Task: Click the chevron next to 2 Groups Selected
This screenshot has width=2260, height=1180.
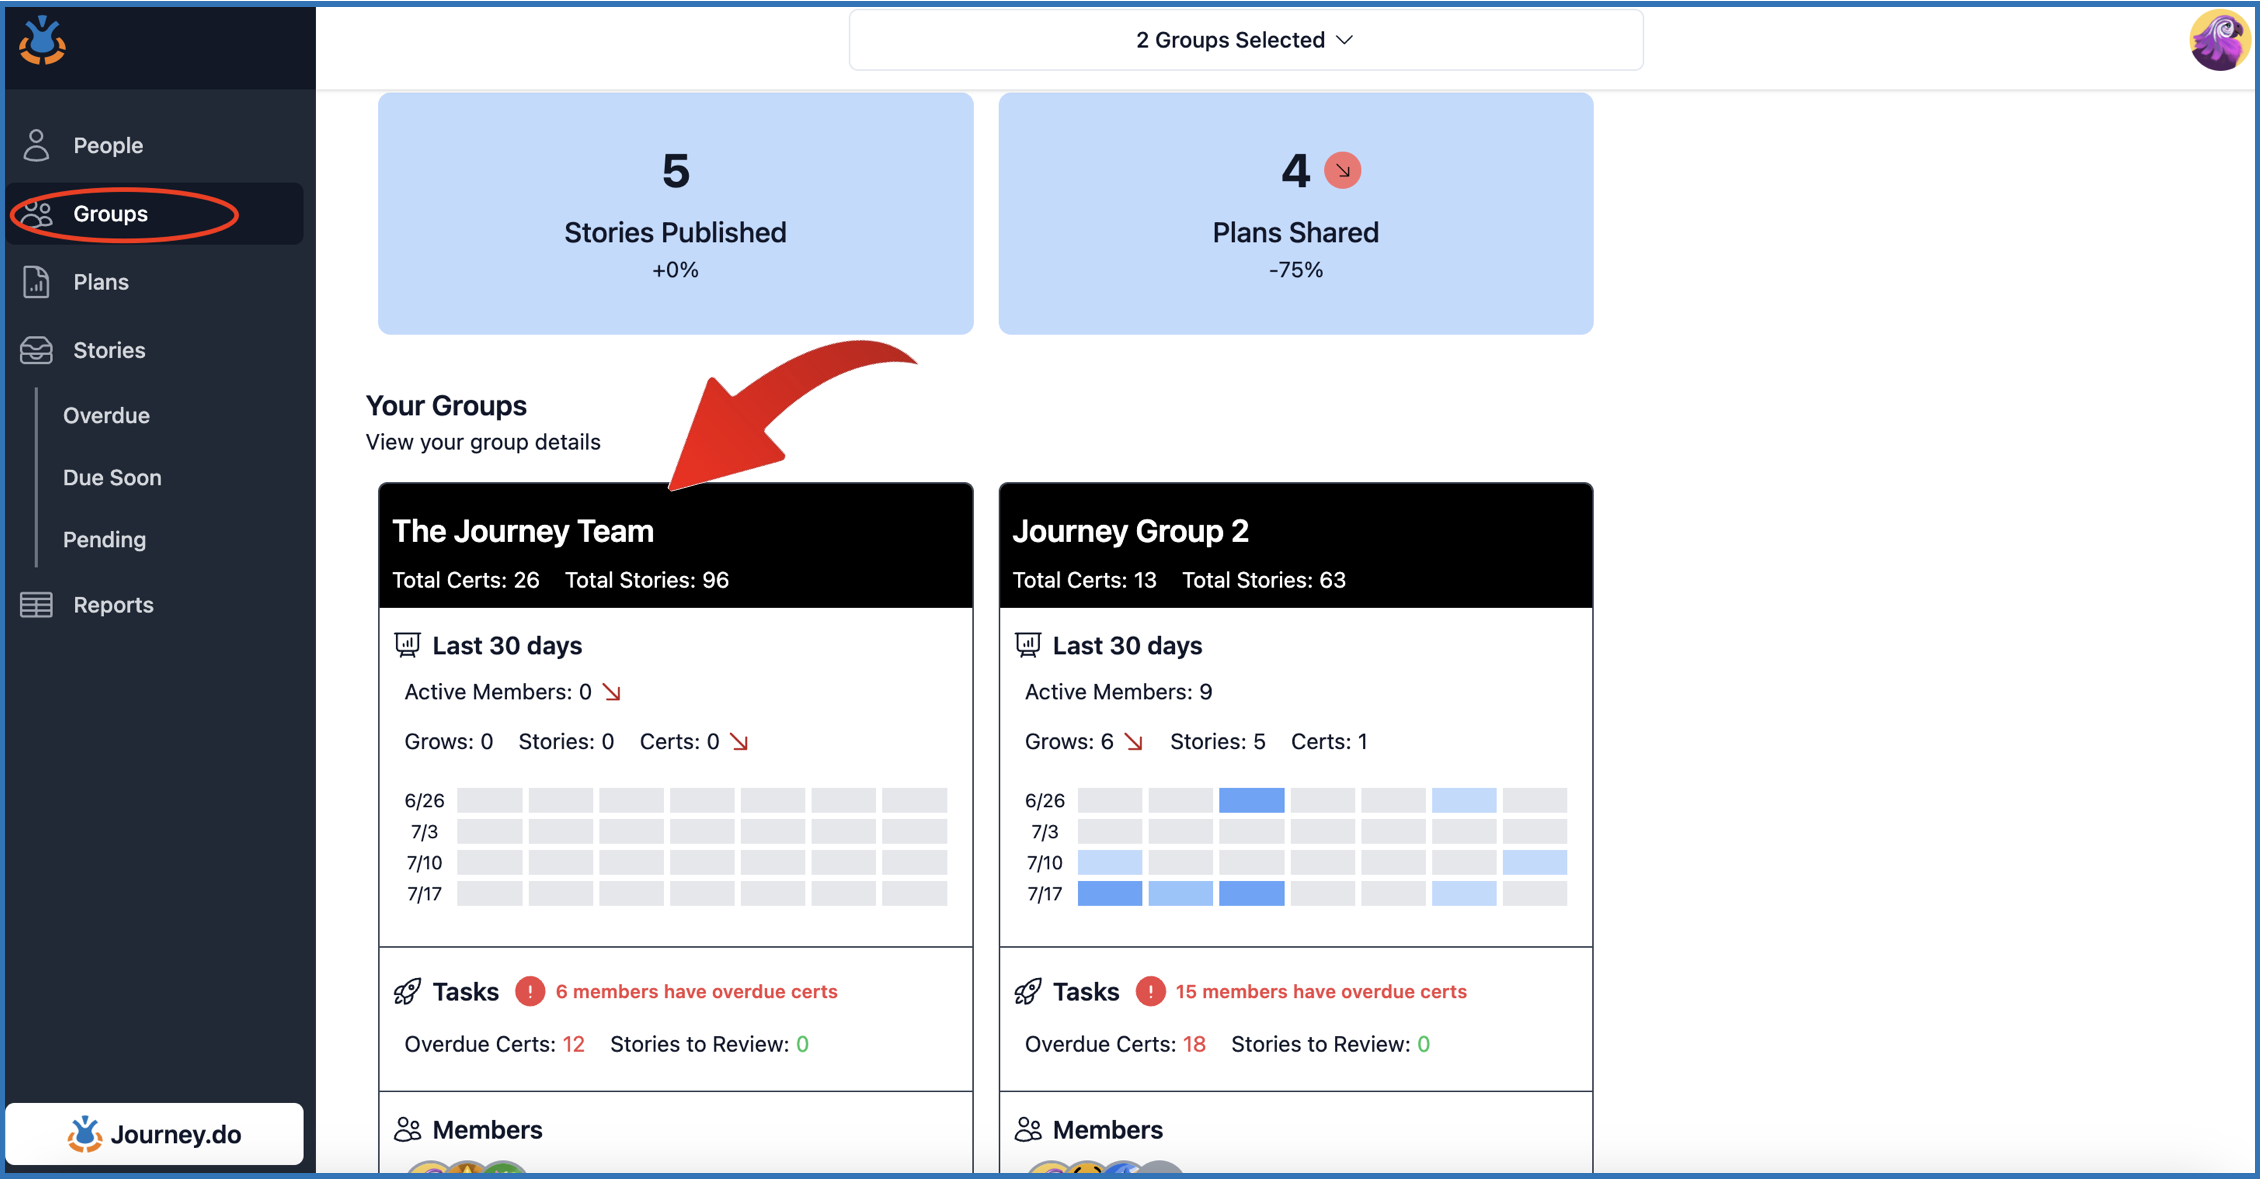Action: coord(1345,40)
